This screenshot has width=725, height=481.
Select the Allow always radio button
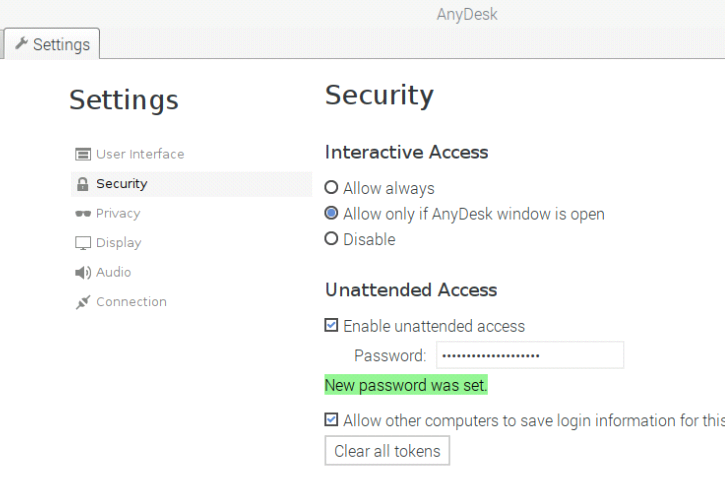331,187
